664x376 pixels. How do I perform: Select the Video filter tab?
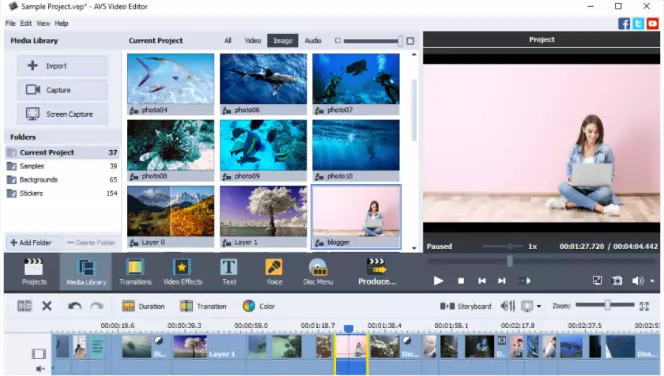click(252, 41)
